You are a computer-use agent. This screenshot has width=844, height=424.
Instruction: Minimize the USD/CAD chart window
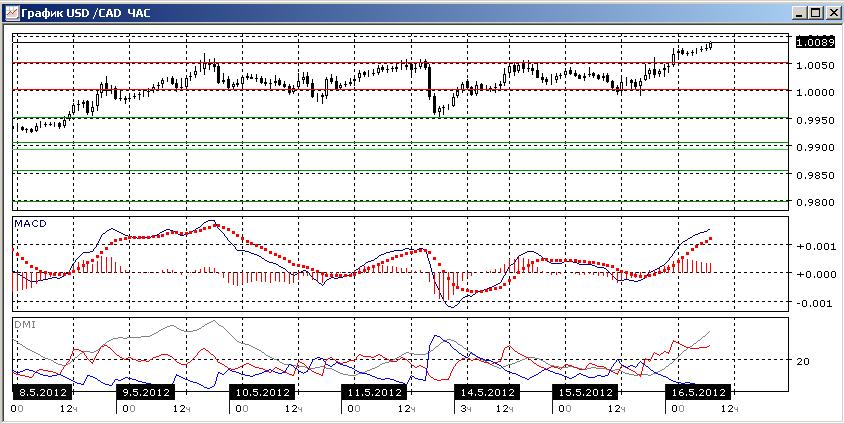click(800, 12)
